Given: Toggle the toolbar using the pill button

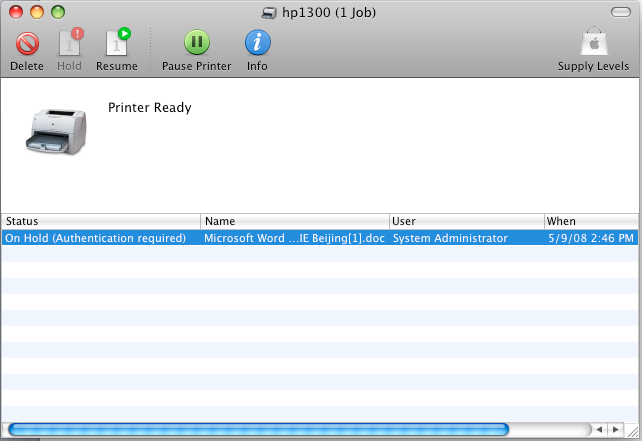Looking at the screenshot, I should (621, 12).
